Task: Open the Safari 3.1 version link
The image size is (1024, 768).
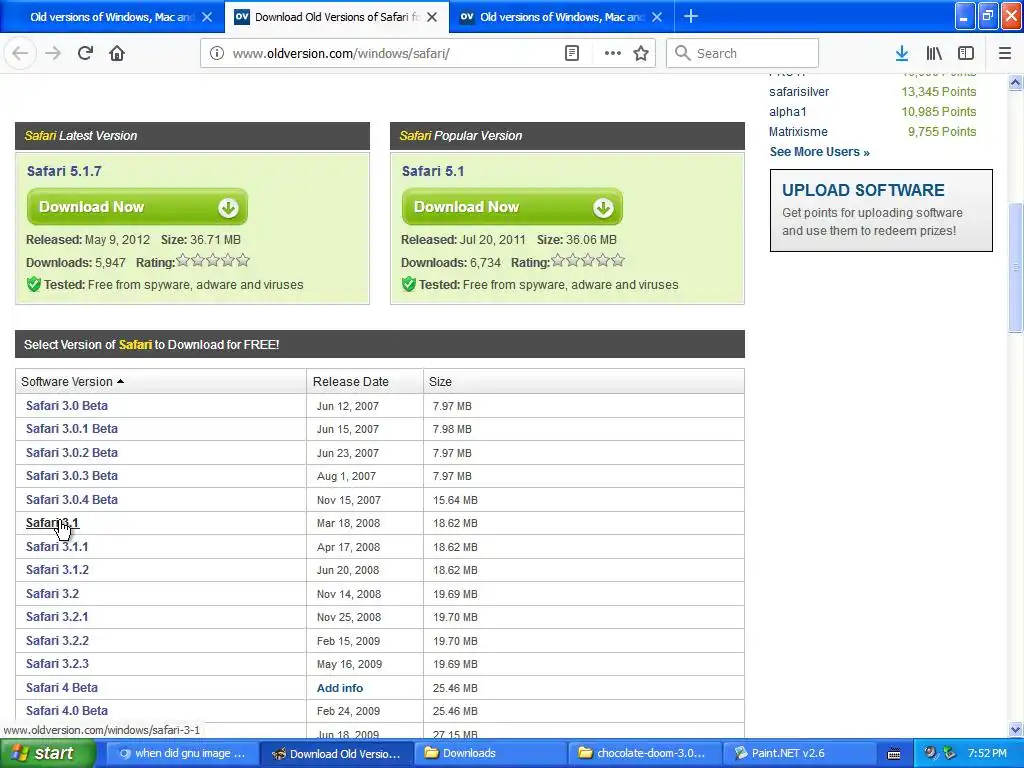Action: pos(52,523)
